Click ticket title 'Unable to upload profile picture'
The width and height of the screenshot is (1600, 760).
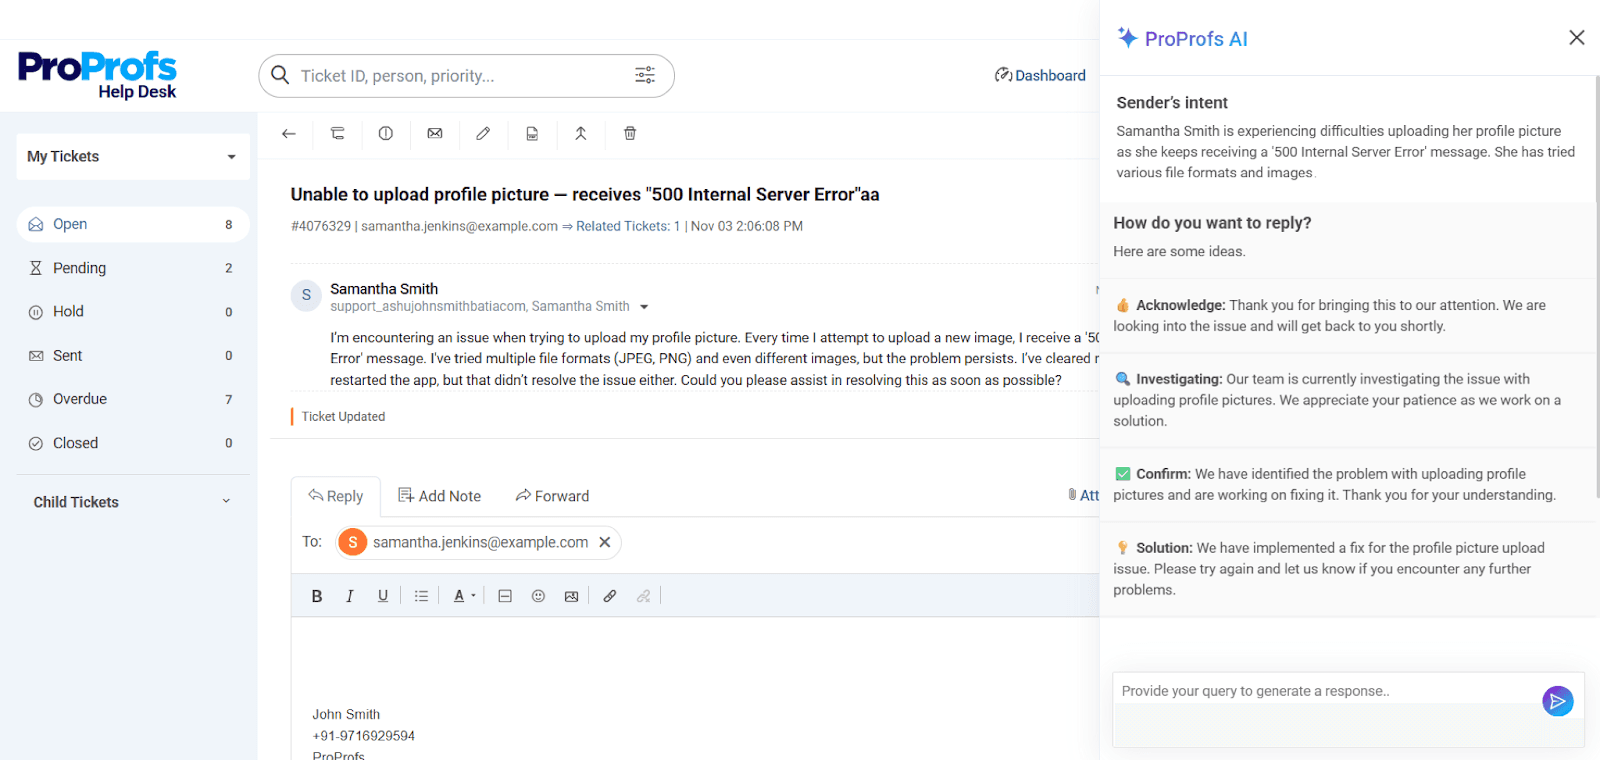(x=585, y=195)
